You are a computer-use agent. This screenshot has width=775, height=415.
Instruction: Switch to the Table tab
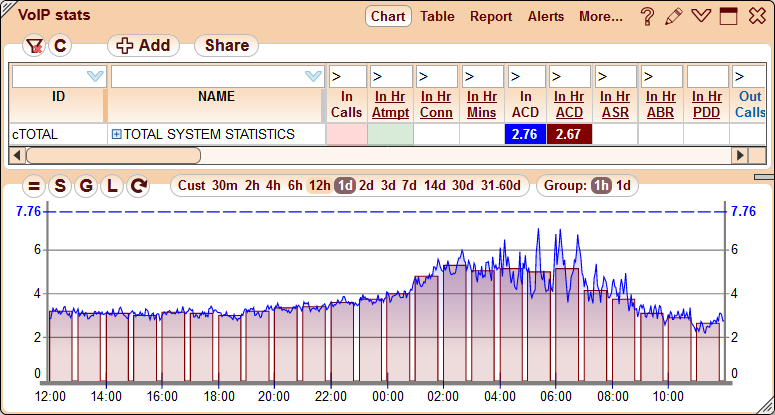click(x=437, y=17)
